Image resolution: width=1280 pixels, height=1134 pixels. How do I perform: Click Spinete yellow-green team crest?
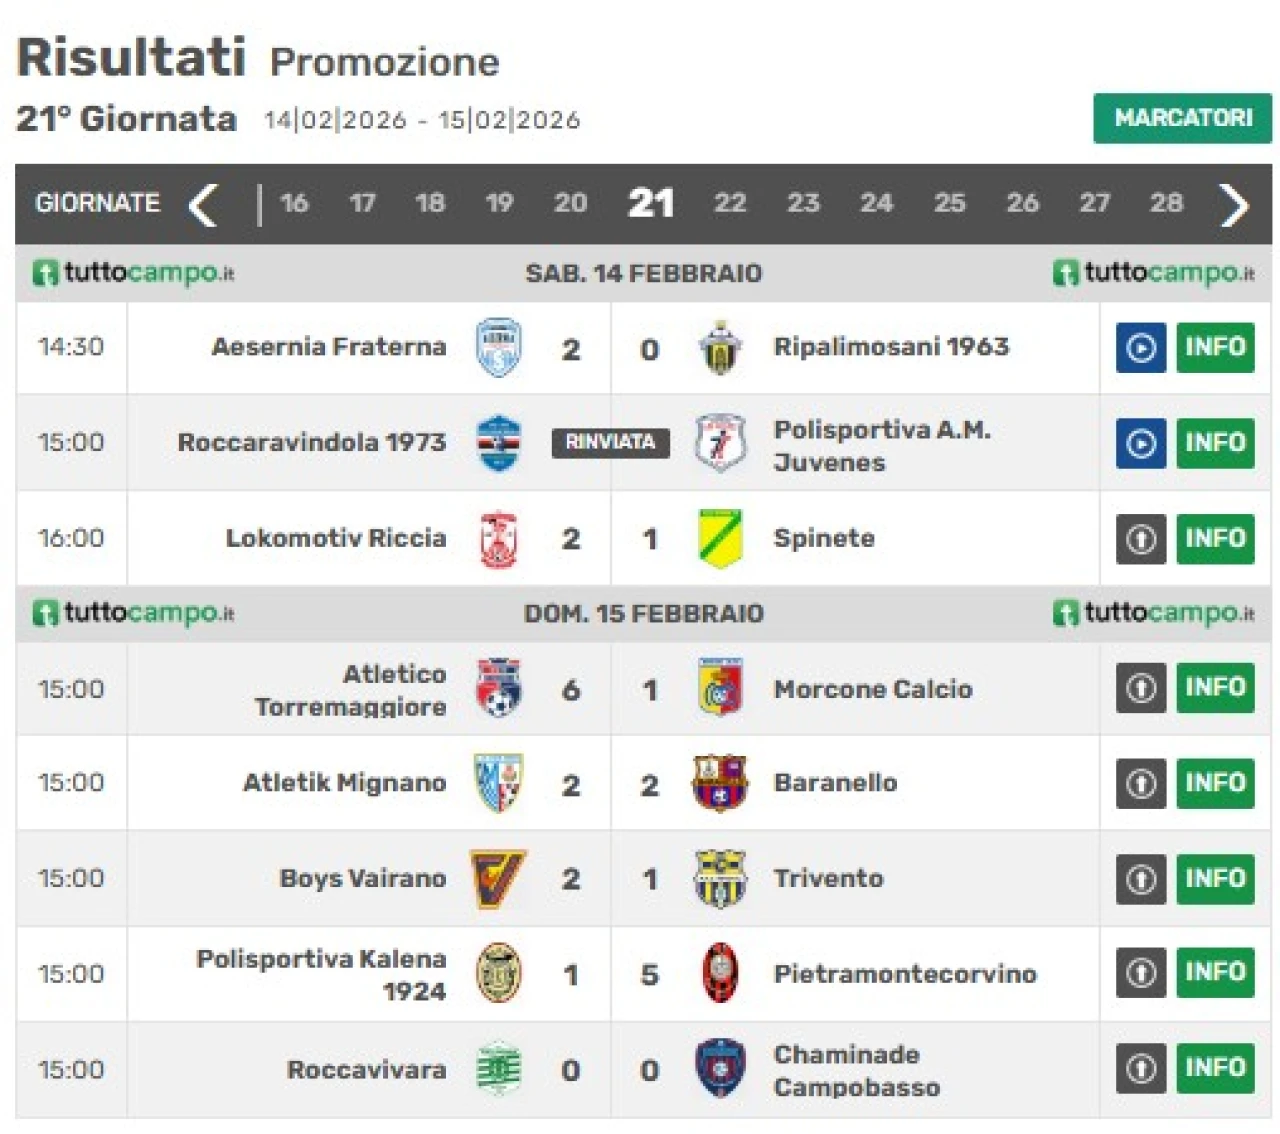tap(720, 539)
